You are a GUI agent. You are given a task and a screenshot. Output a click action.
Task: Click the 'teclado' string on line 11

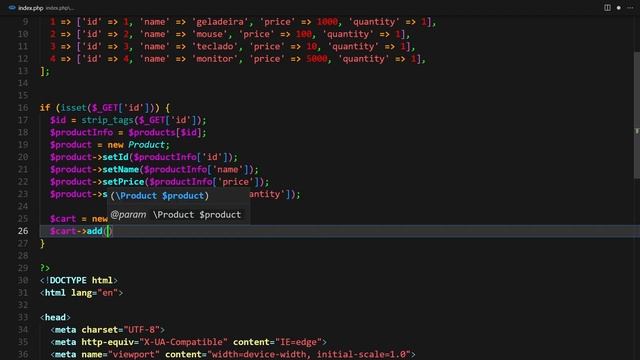pos(214,47)
